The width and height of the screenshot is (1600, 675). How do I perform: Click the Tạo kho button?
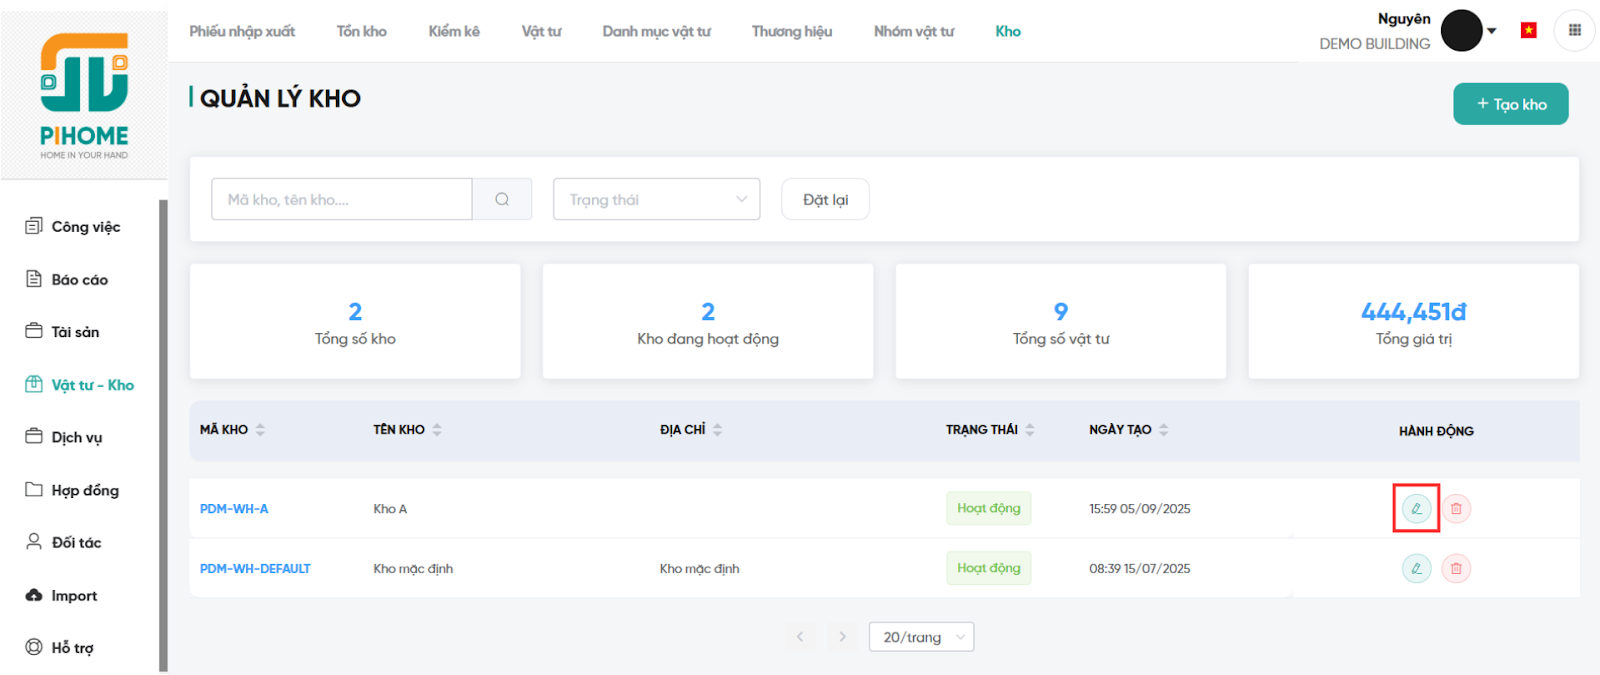pyautogui.click(x=1510, y=104)
